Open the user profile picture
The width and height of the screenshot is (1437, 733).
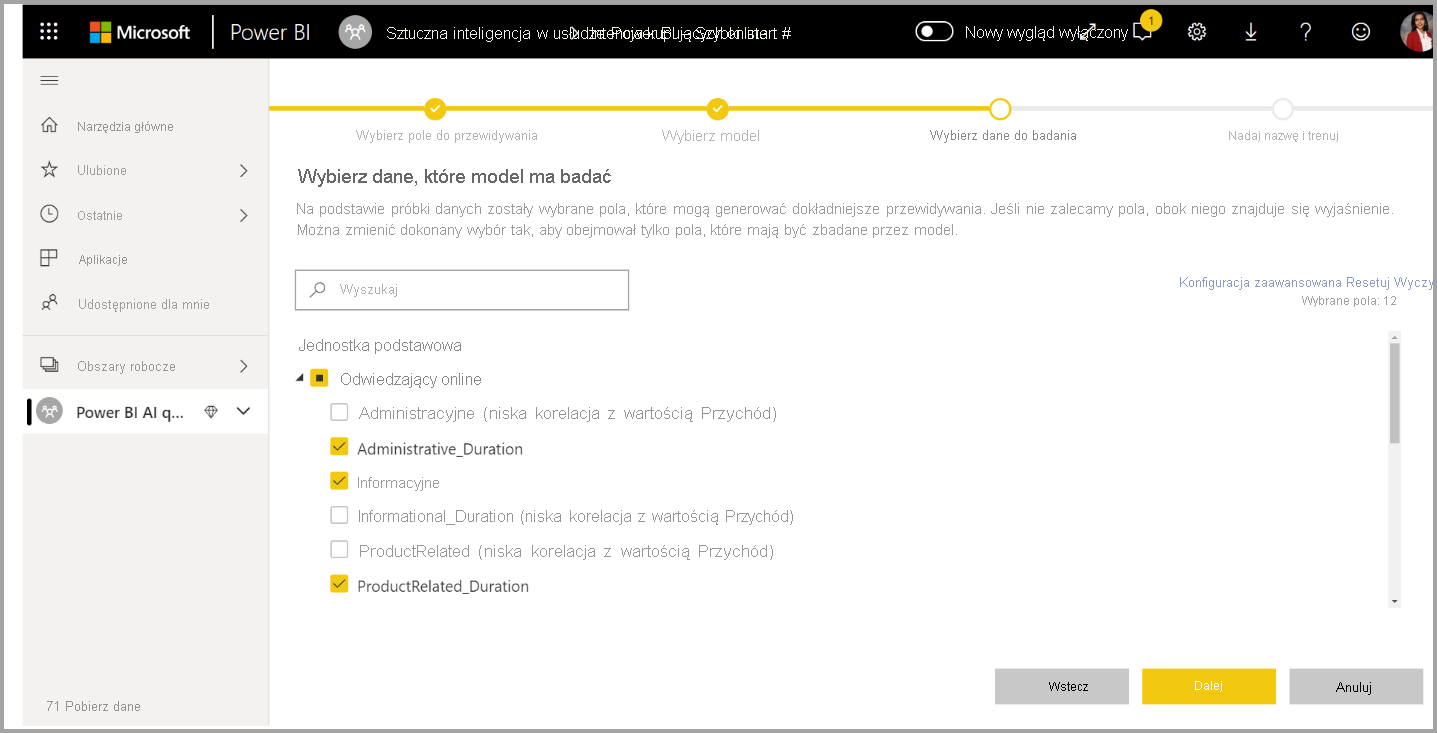[1417, 32]
